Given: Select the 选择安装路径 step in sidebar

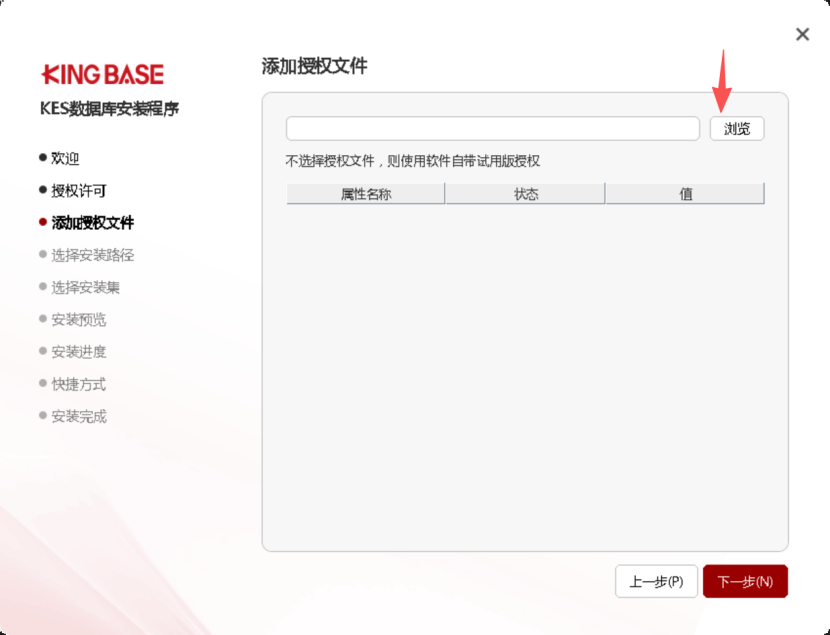Looking at the screenshot, I should click(x=92, y=255).
